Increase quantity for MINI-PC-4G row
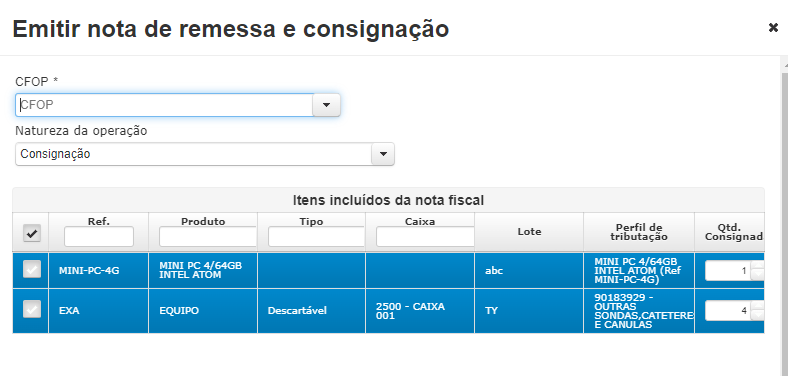The image size is (788, 376). click(x=757, y=266)
